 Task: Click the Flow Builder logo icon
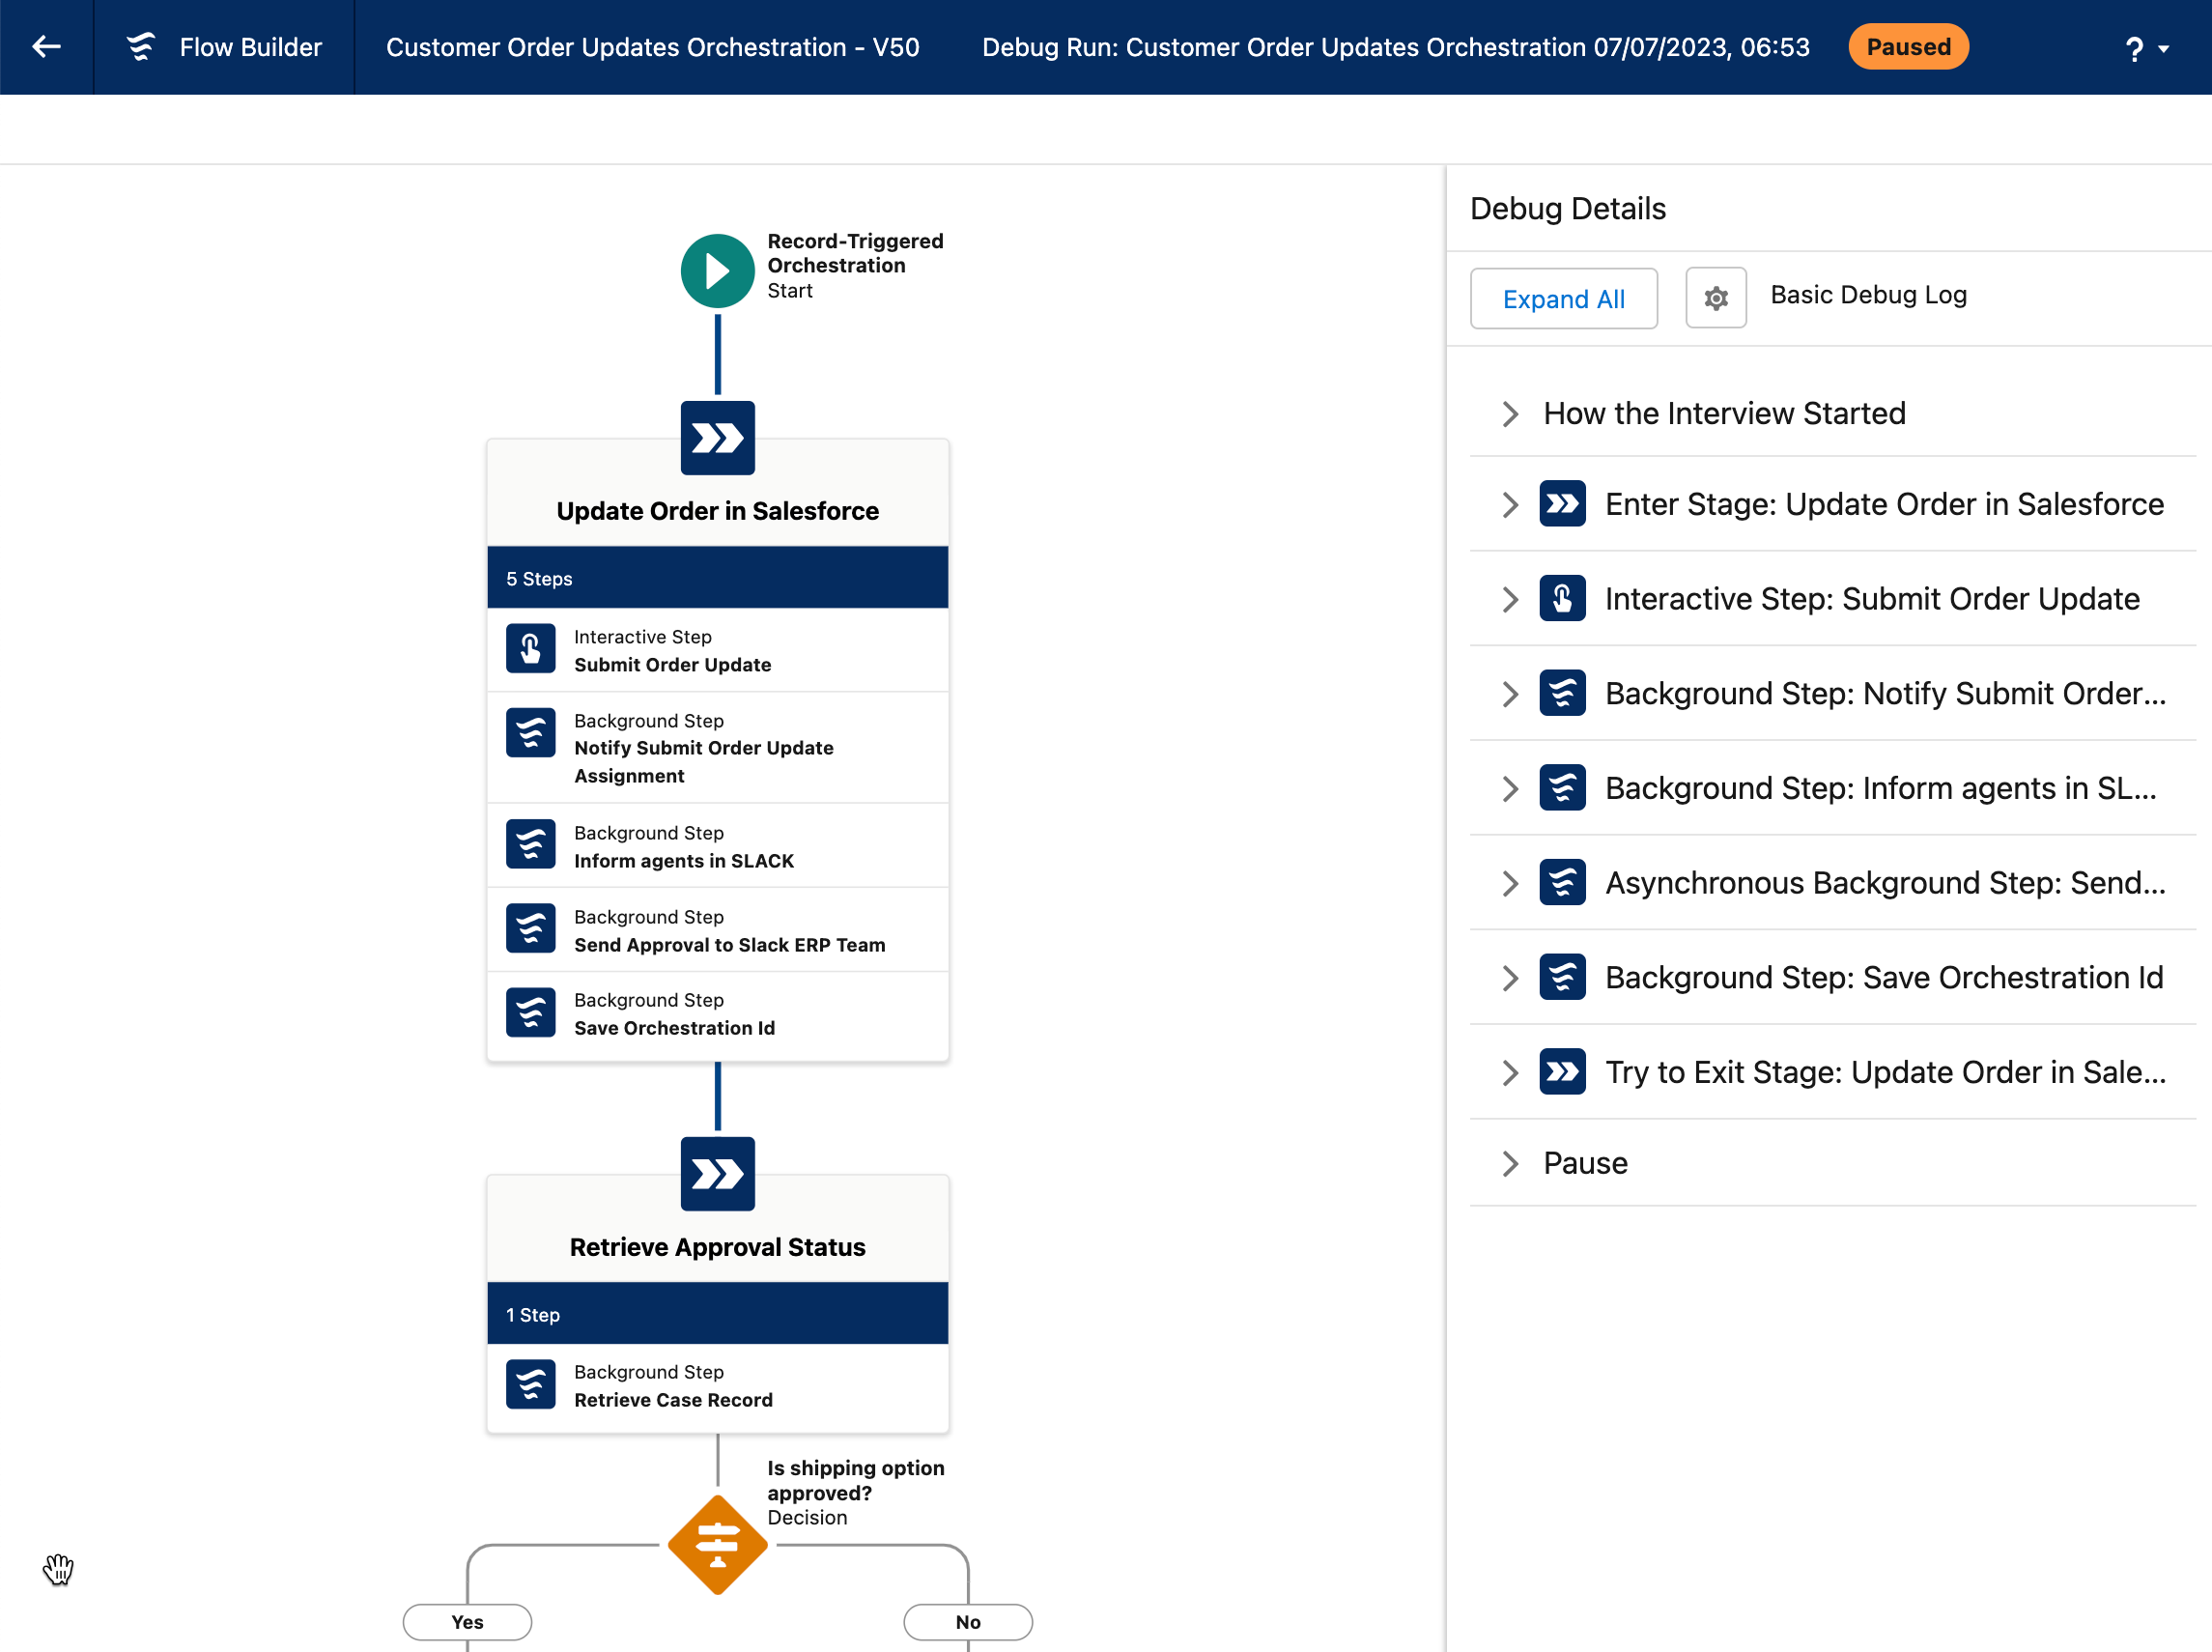click(141, 46)
